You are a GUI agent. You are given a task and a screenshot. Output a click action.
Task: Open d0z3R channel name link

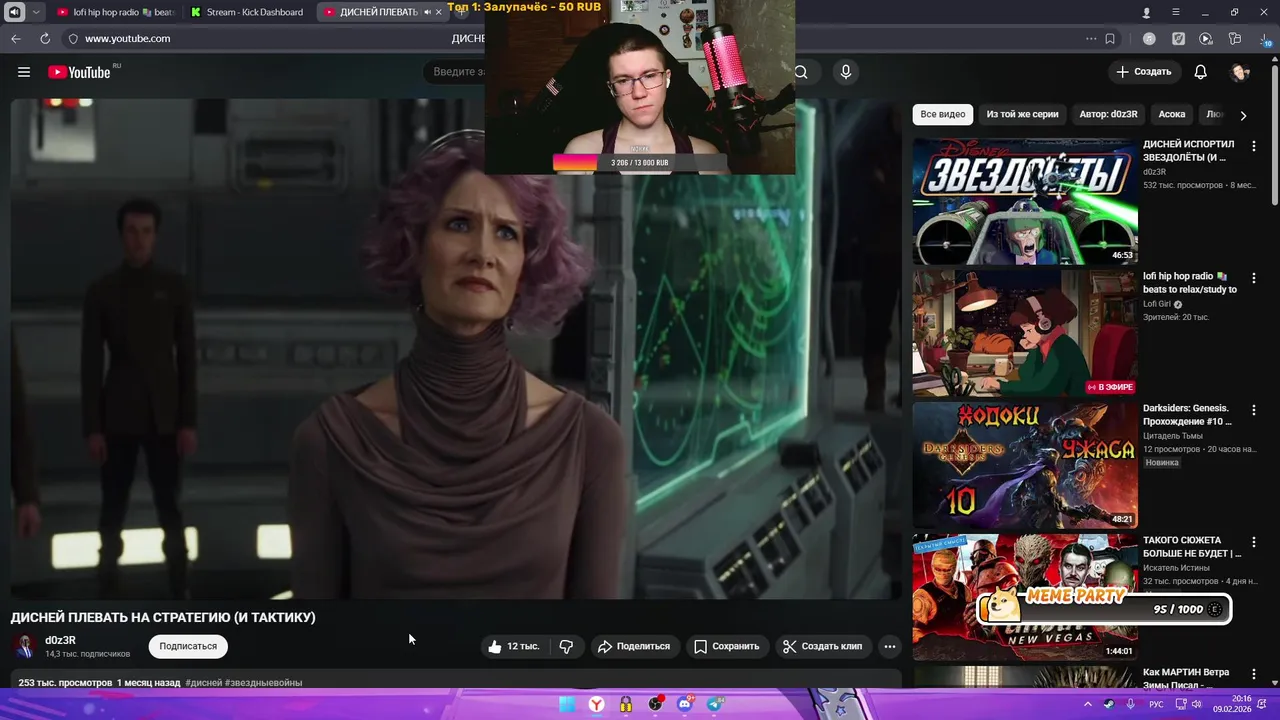pyautogui.click(x=60, y=640)
